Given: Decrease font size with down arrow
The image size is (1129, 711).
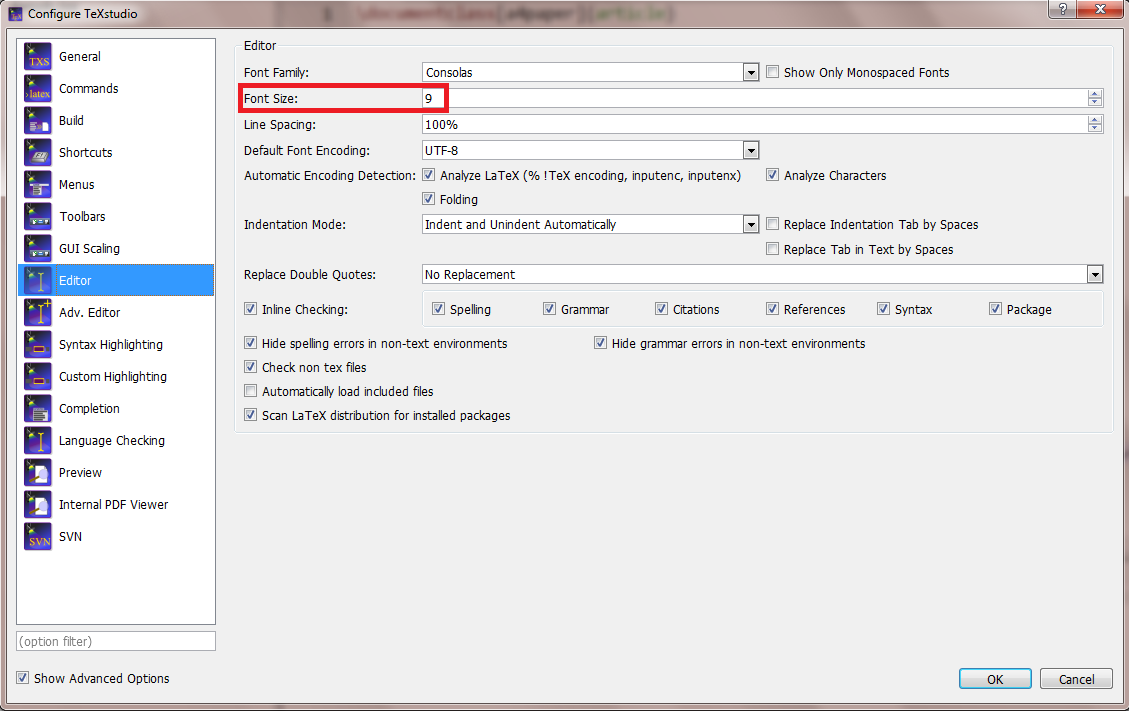Looking at the screenshot, I should point(1095,102).
